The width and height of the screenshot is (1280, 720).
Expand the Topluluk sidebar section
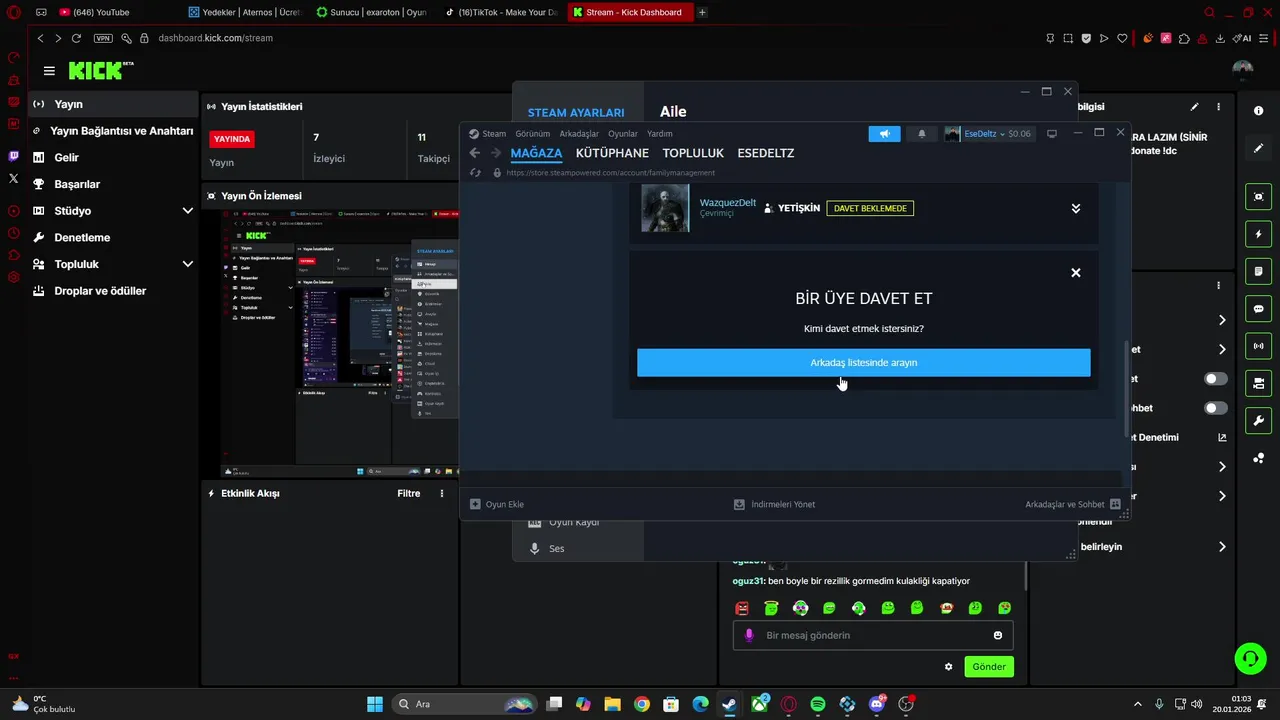click(113, 264)
